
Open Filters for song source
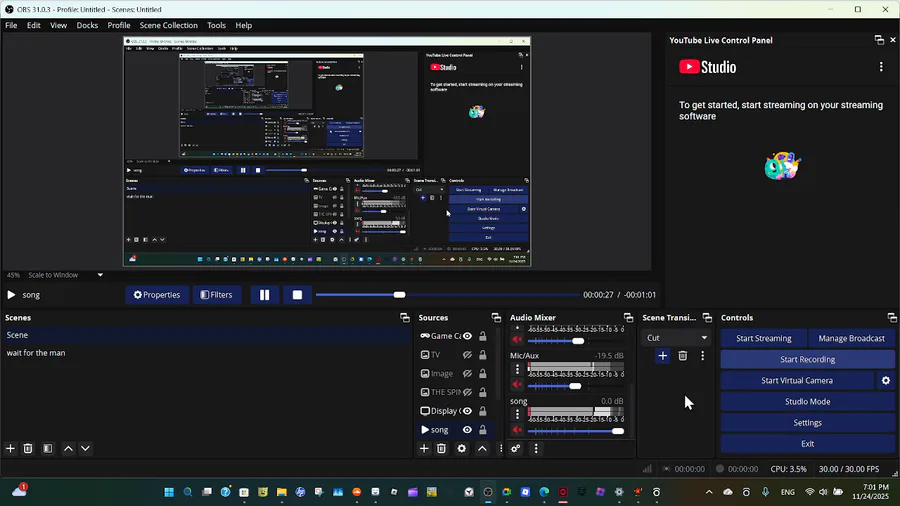point(216,295)
